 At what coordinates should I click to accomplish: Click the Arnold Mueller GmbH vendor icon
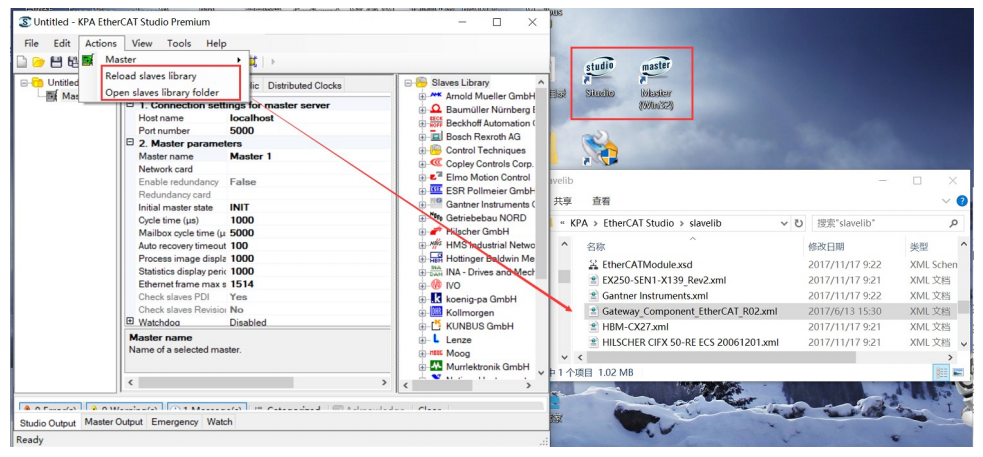pyautogui.click(x=436, y=96)
